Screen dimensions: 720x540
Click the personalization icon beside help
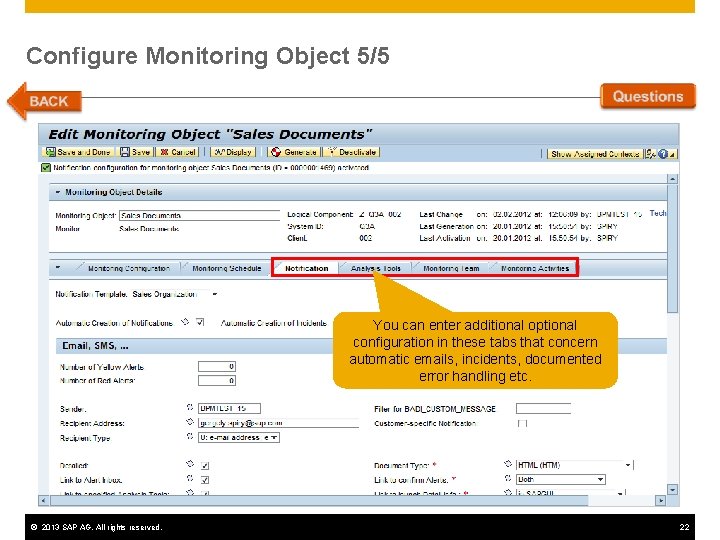[651, 154]
